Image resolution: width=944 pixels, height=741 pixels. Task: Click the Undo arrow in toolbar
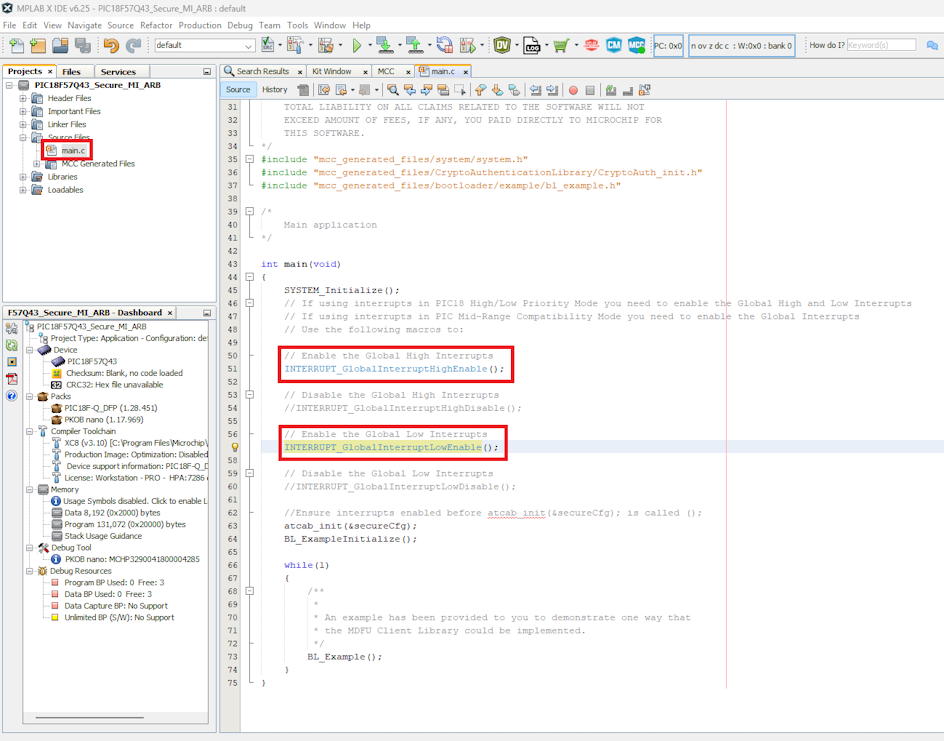[x=111, y=46]
